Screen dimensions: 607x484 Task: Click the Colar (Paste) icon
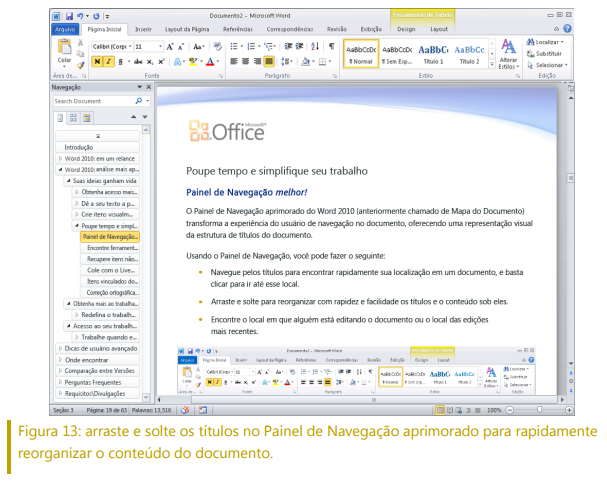[x=65, y=51]
